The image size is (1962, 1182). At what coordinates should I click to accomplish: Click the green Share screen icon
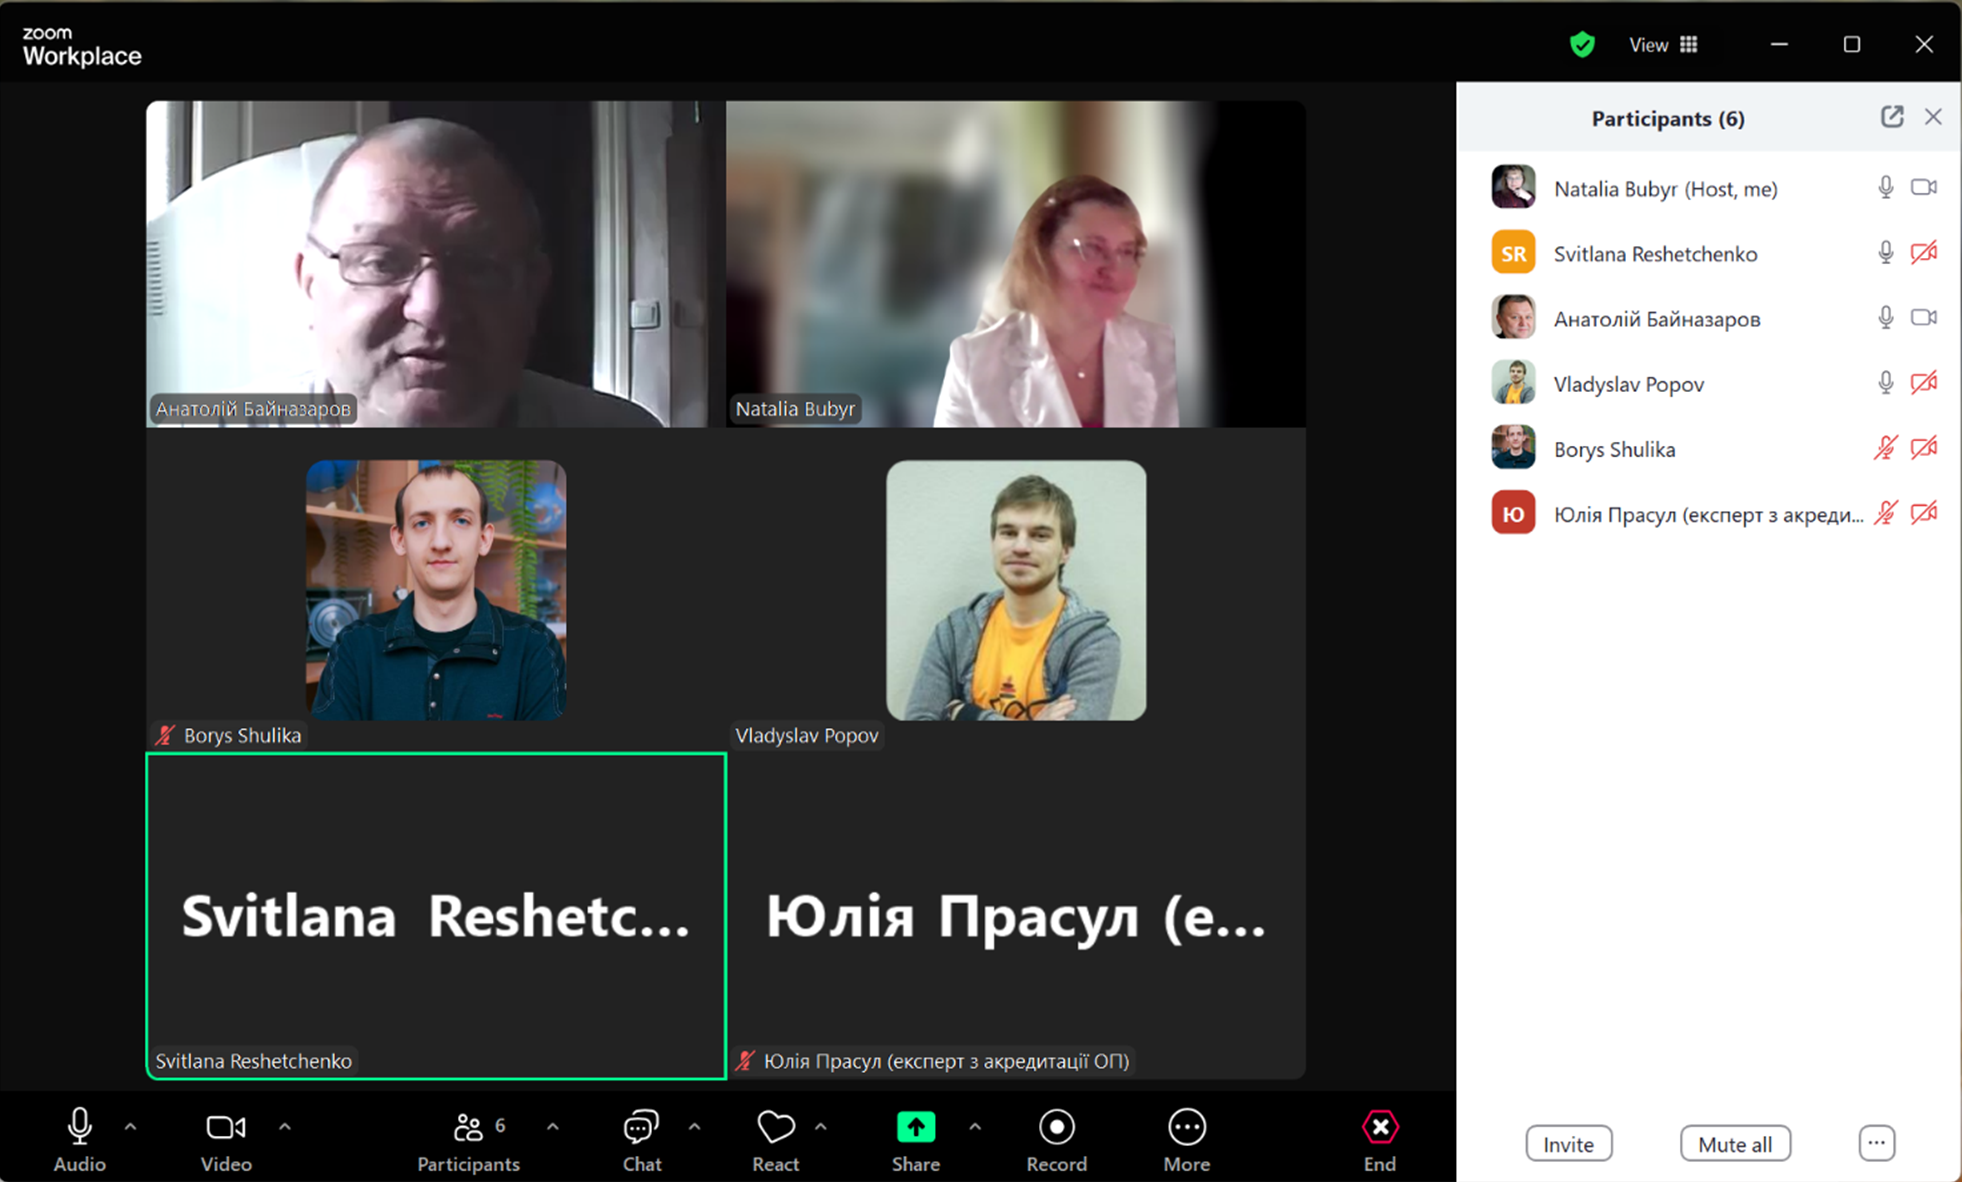pos(915,1128)
